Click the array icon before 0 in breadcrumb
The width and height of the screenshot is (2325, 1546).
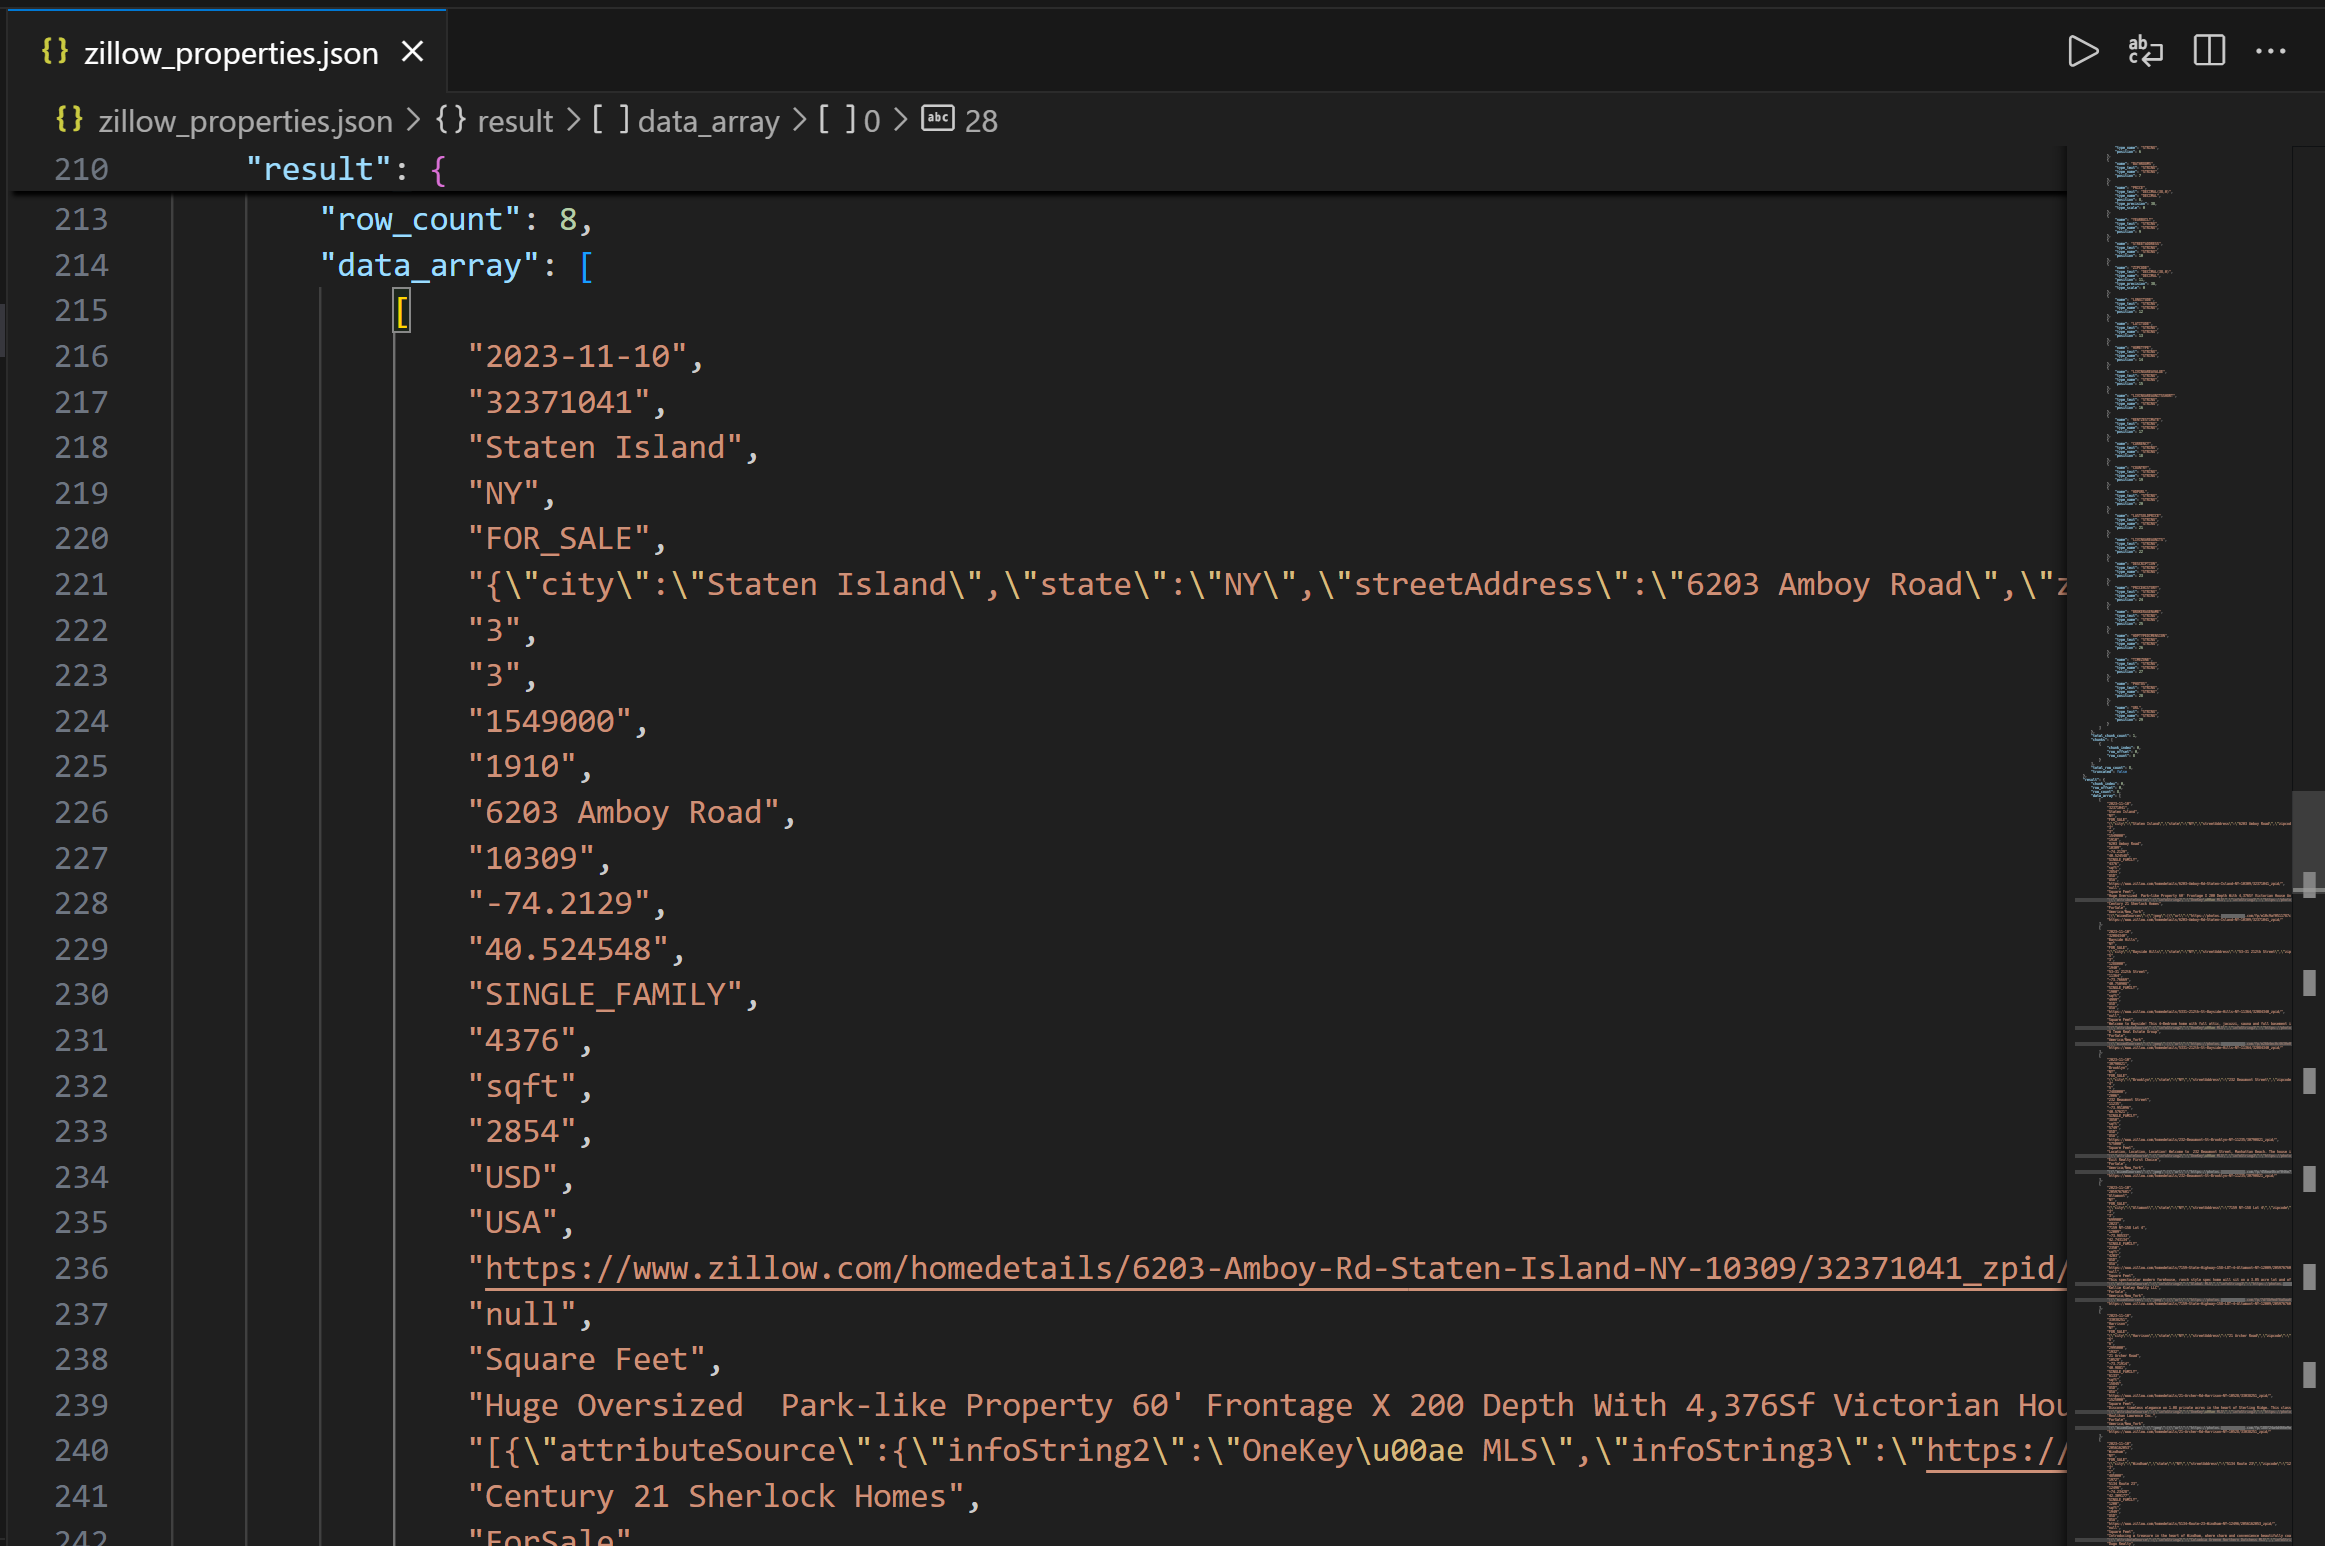[836, 118]
